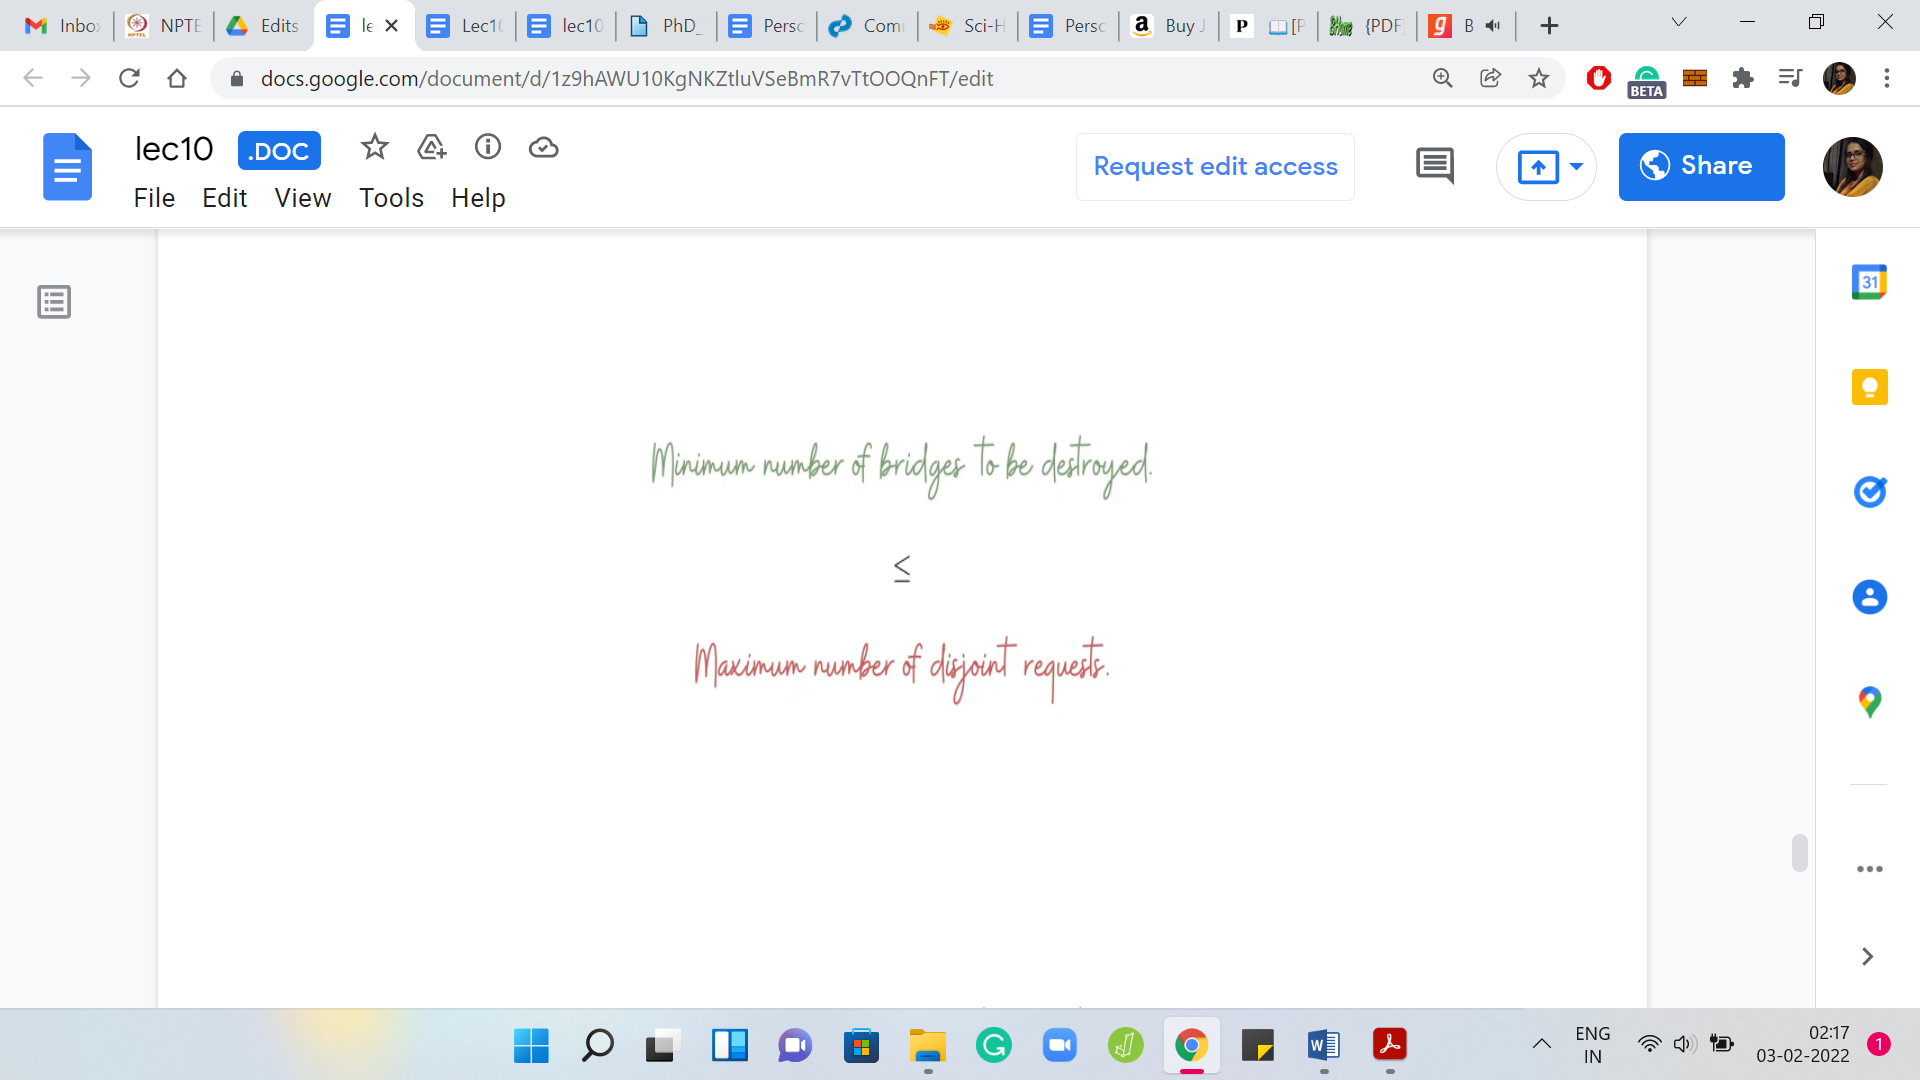Screen dimensions: 1920x1080
Task: Click Request edit access button
Action: (1215, 167)
